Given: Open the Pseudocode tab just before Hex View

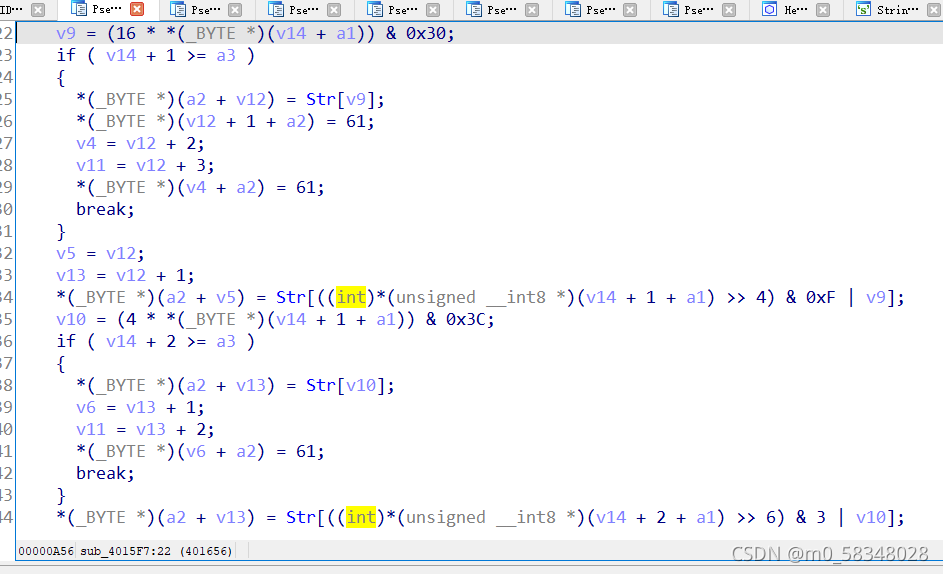Looking at the screenshot, I should click(x=698, y=10).
